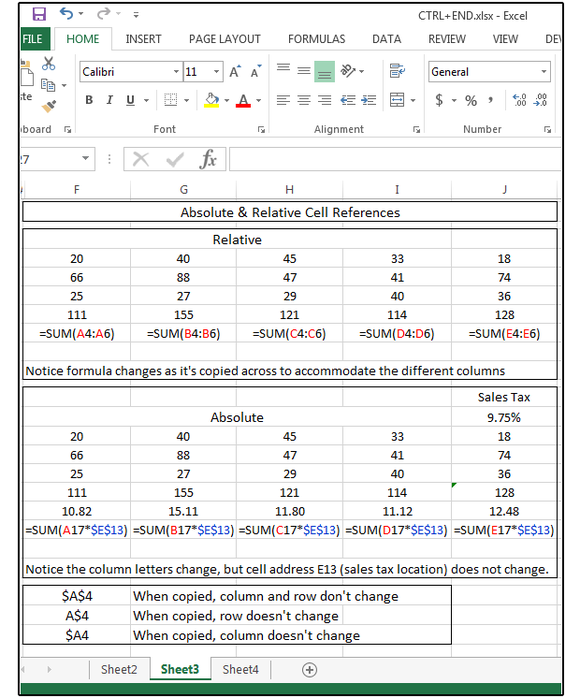Click the Redo arrow icon
This screenshot has height=698, width=580.
[x=103, y=14]
